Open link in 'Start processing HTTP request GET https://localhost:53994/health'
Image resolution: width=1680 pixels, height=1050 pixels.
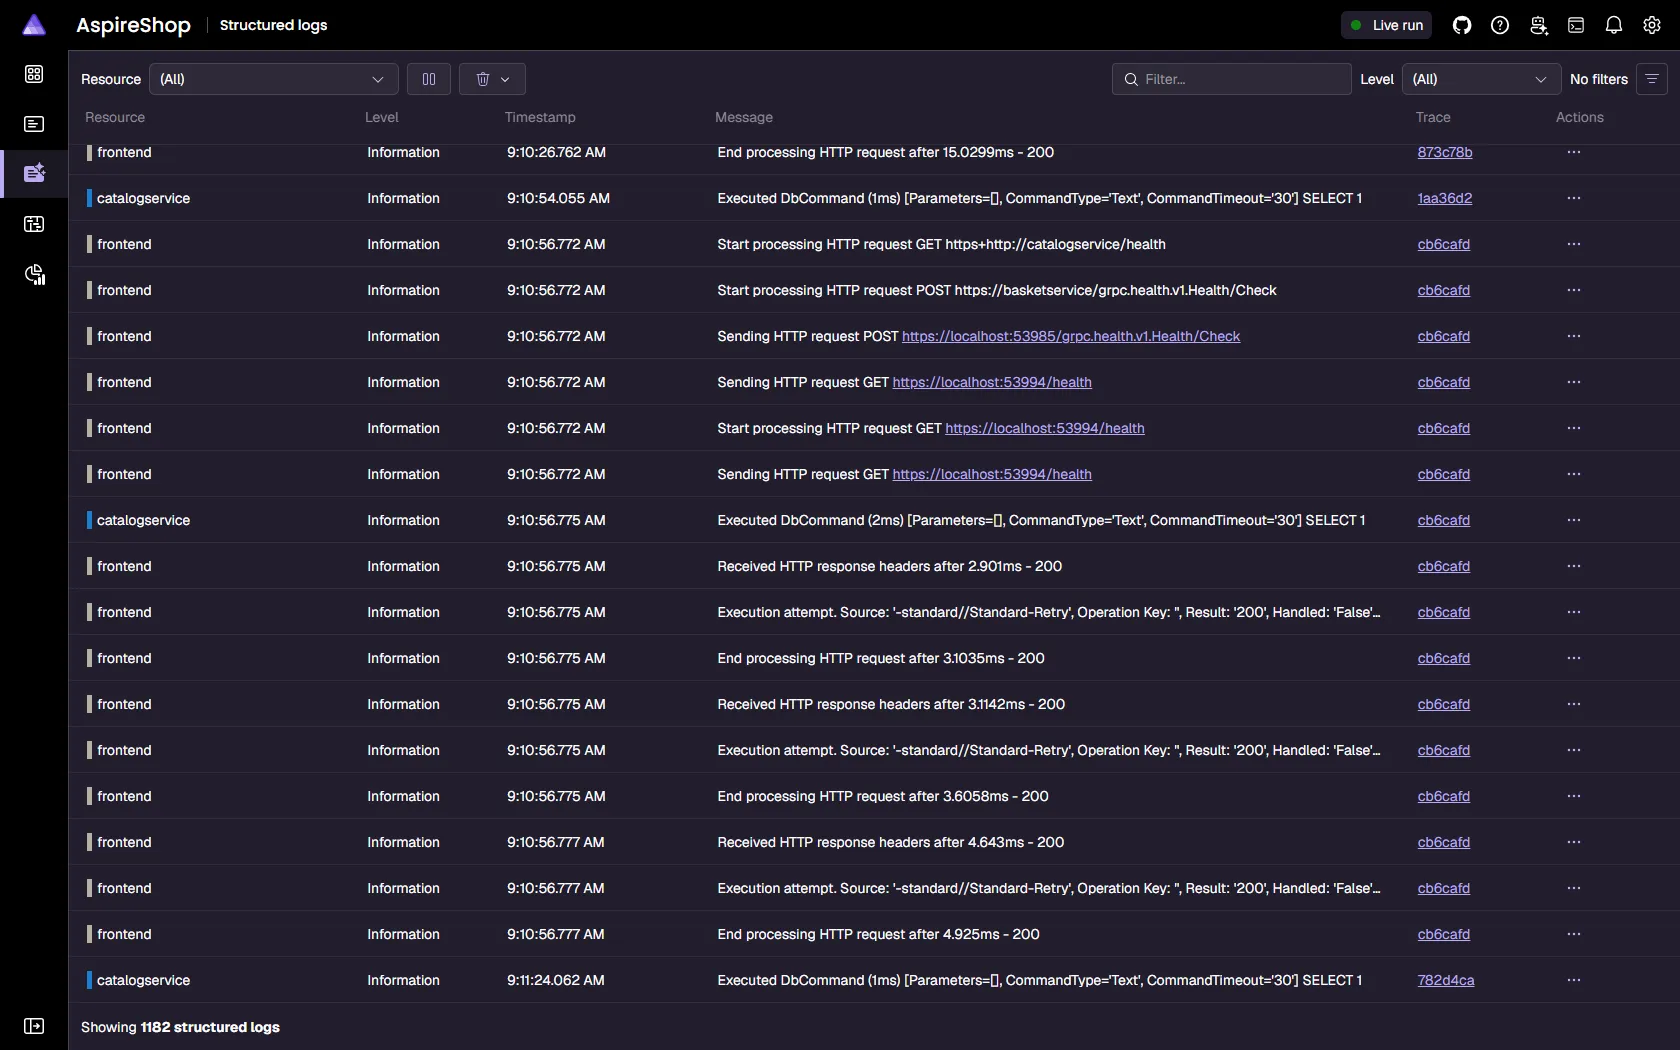pos(1045,428)
